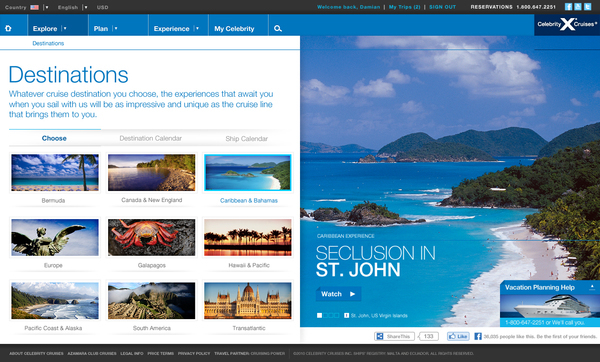Expand the Explore menu arrow
Image resolution: width=600 pixels, height=362 pixels.
click(65, 28)
